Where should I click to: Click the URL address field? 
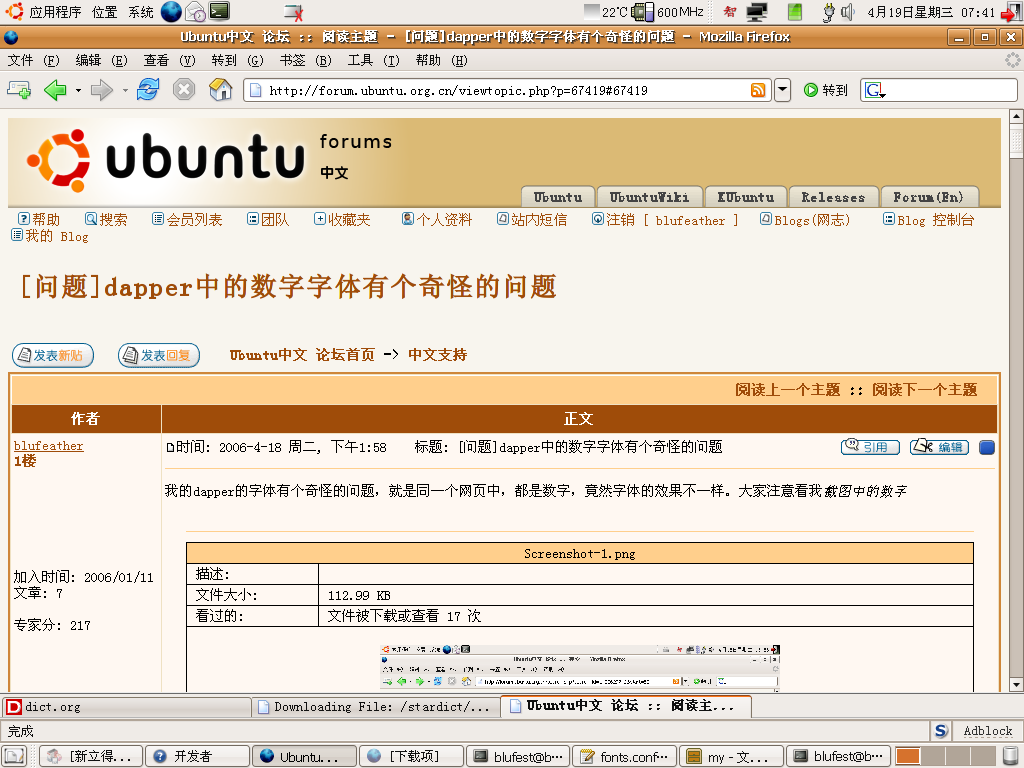tap(506, 90)
